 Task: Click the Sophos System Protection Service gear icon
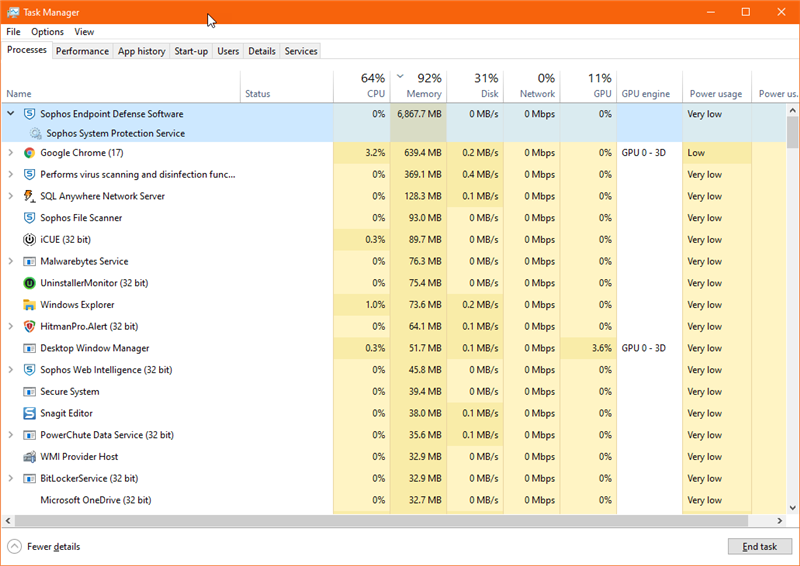coord(35,133)
